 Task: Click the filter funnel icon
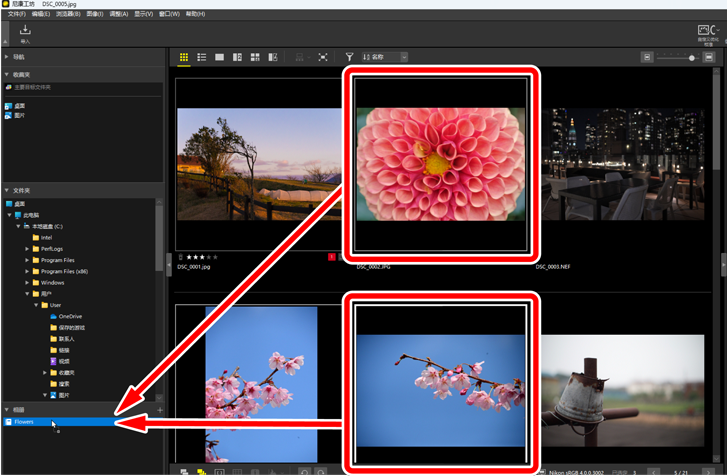coord(349,58)
